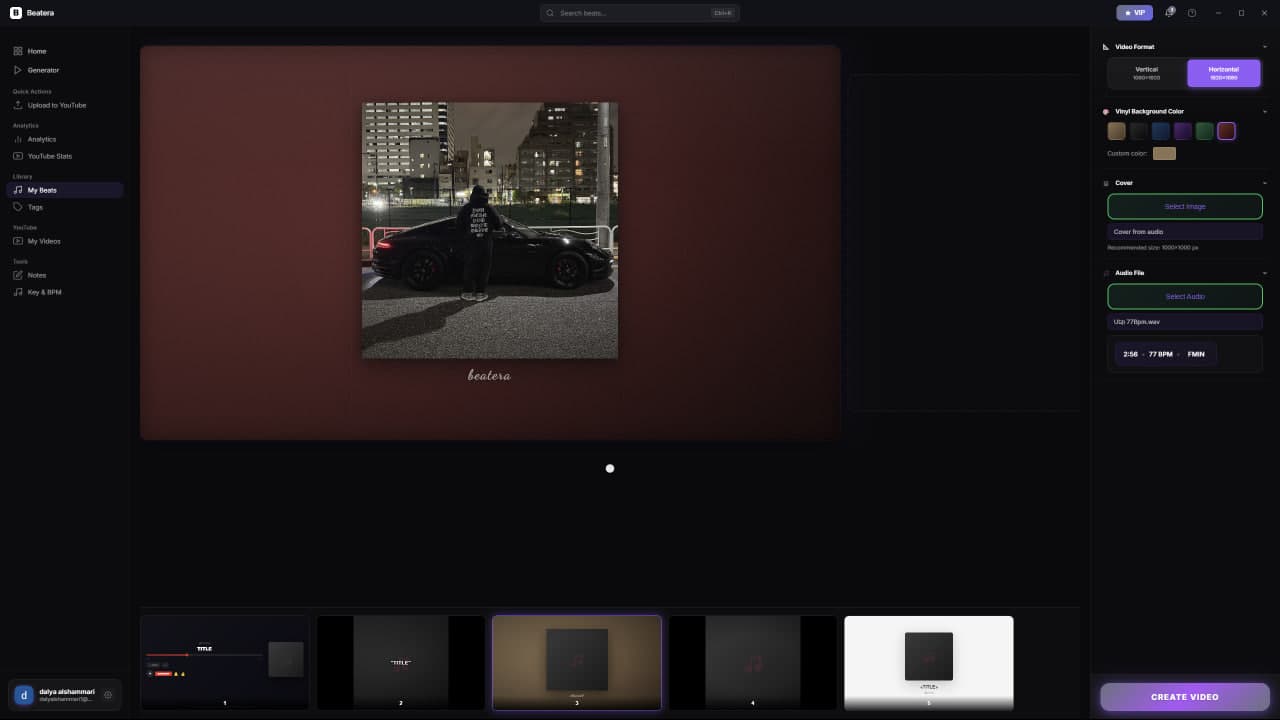Select video template thumbnail number 5
Viewport: 1280px width, 720px height.
(x=928, y=662)
